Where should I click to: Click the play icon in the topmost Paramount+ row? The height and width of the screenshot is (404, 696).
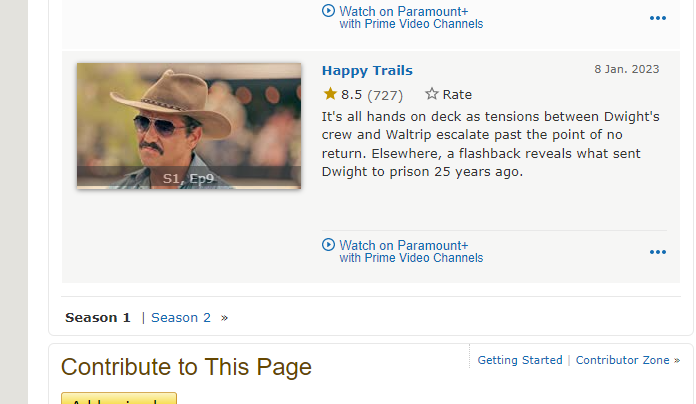coord(329,11)
